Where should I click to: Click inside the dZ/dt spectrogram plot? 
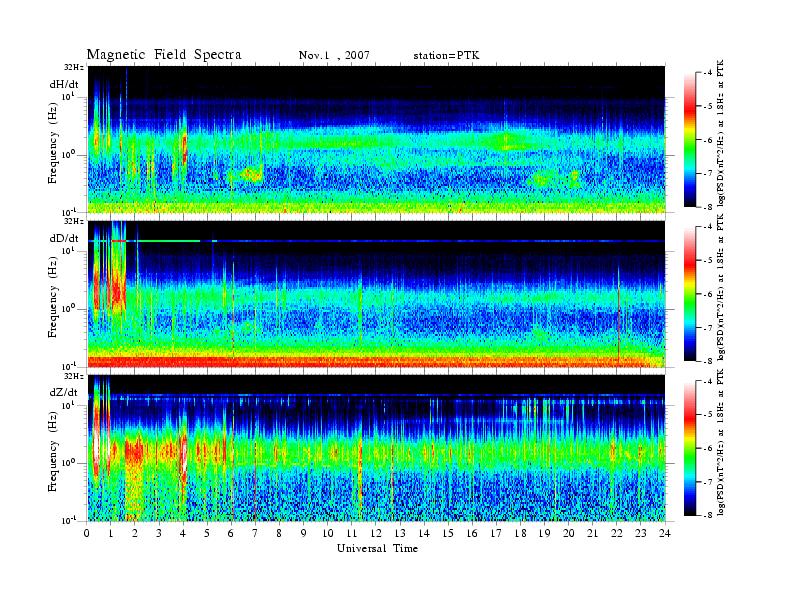tap(377, 448)
